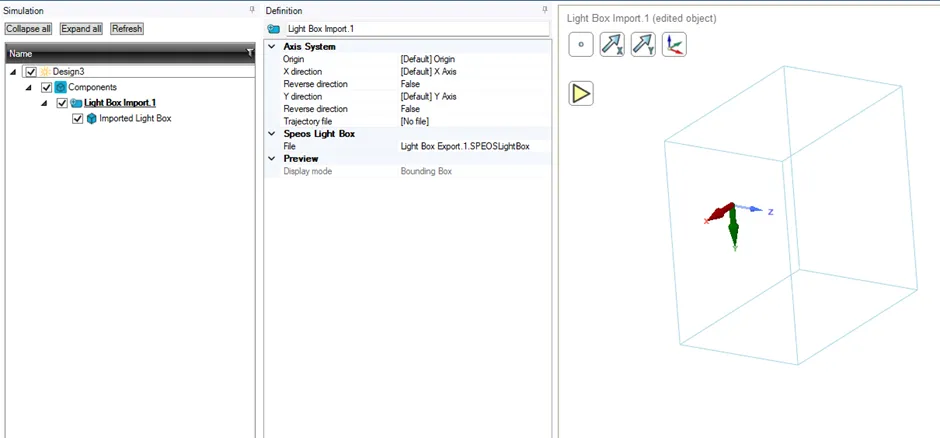Collapse the Design3 tree node
The image size is (940, 438).
tap(13, 72)
